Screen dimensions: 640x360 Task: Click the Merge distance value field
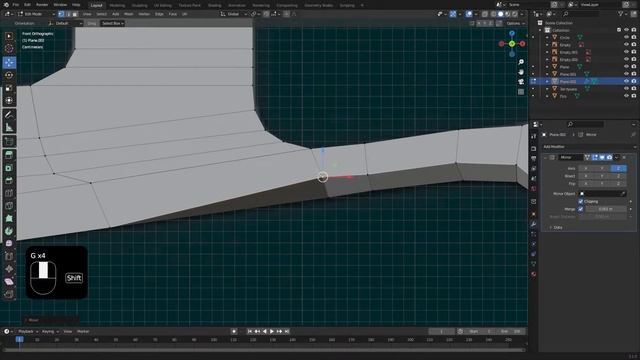(606, 209)
